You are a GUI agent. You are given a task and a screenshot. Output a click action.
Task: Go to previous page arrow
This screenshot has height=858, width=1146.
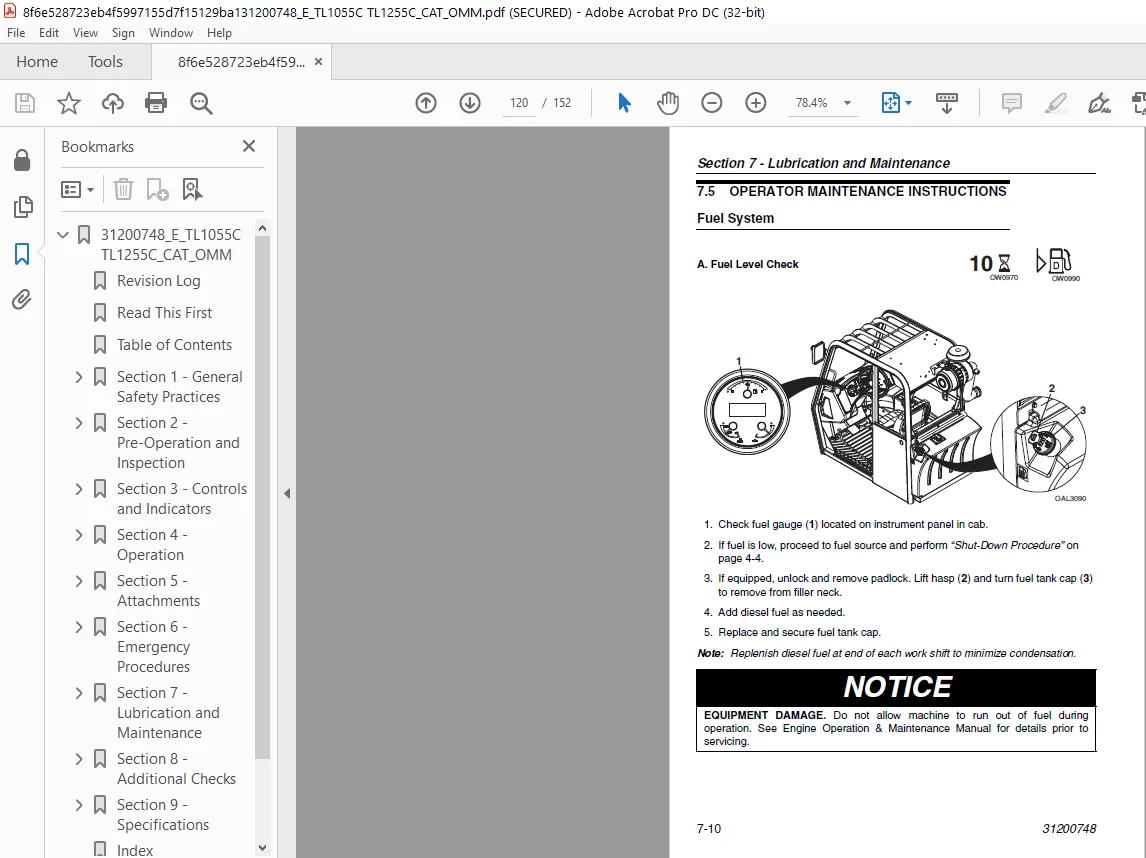(426, 103)
